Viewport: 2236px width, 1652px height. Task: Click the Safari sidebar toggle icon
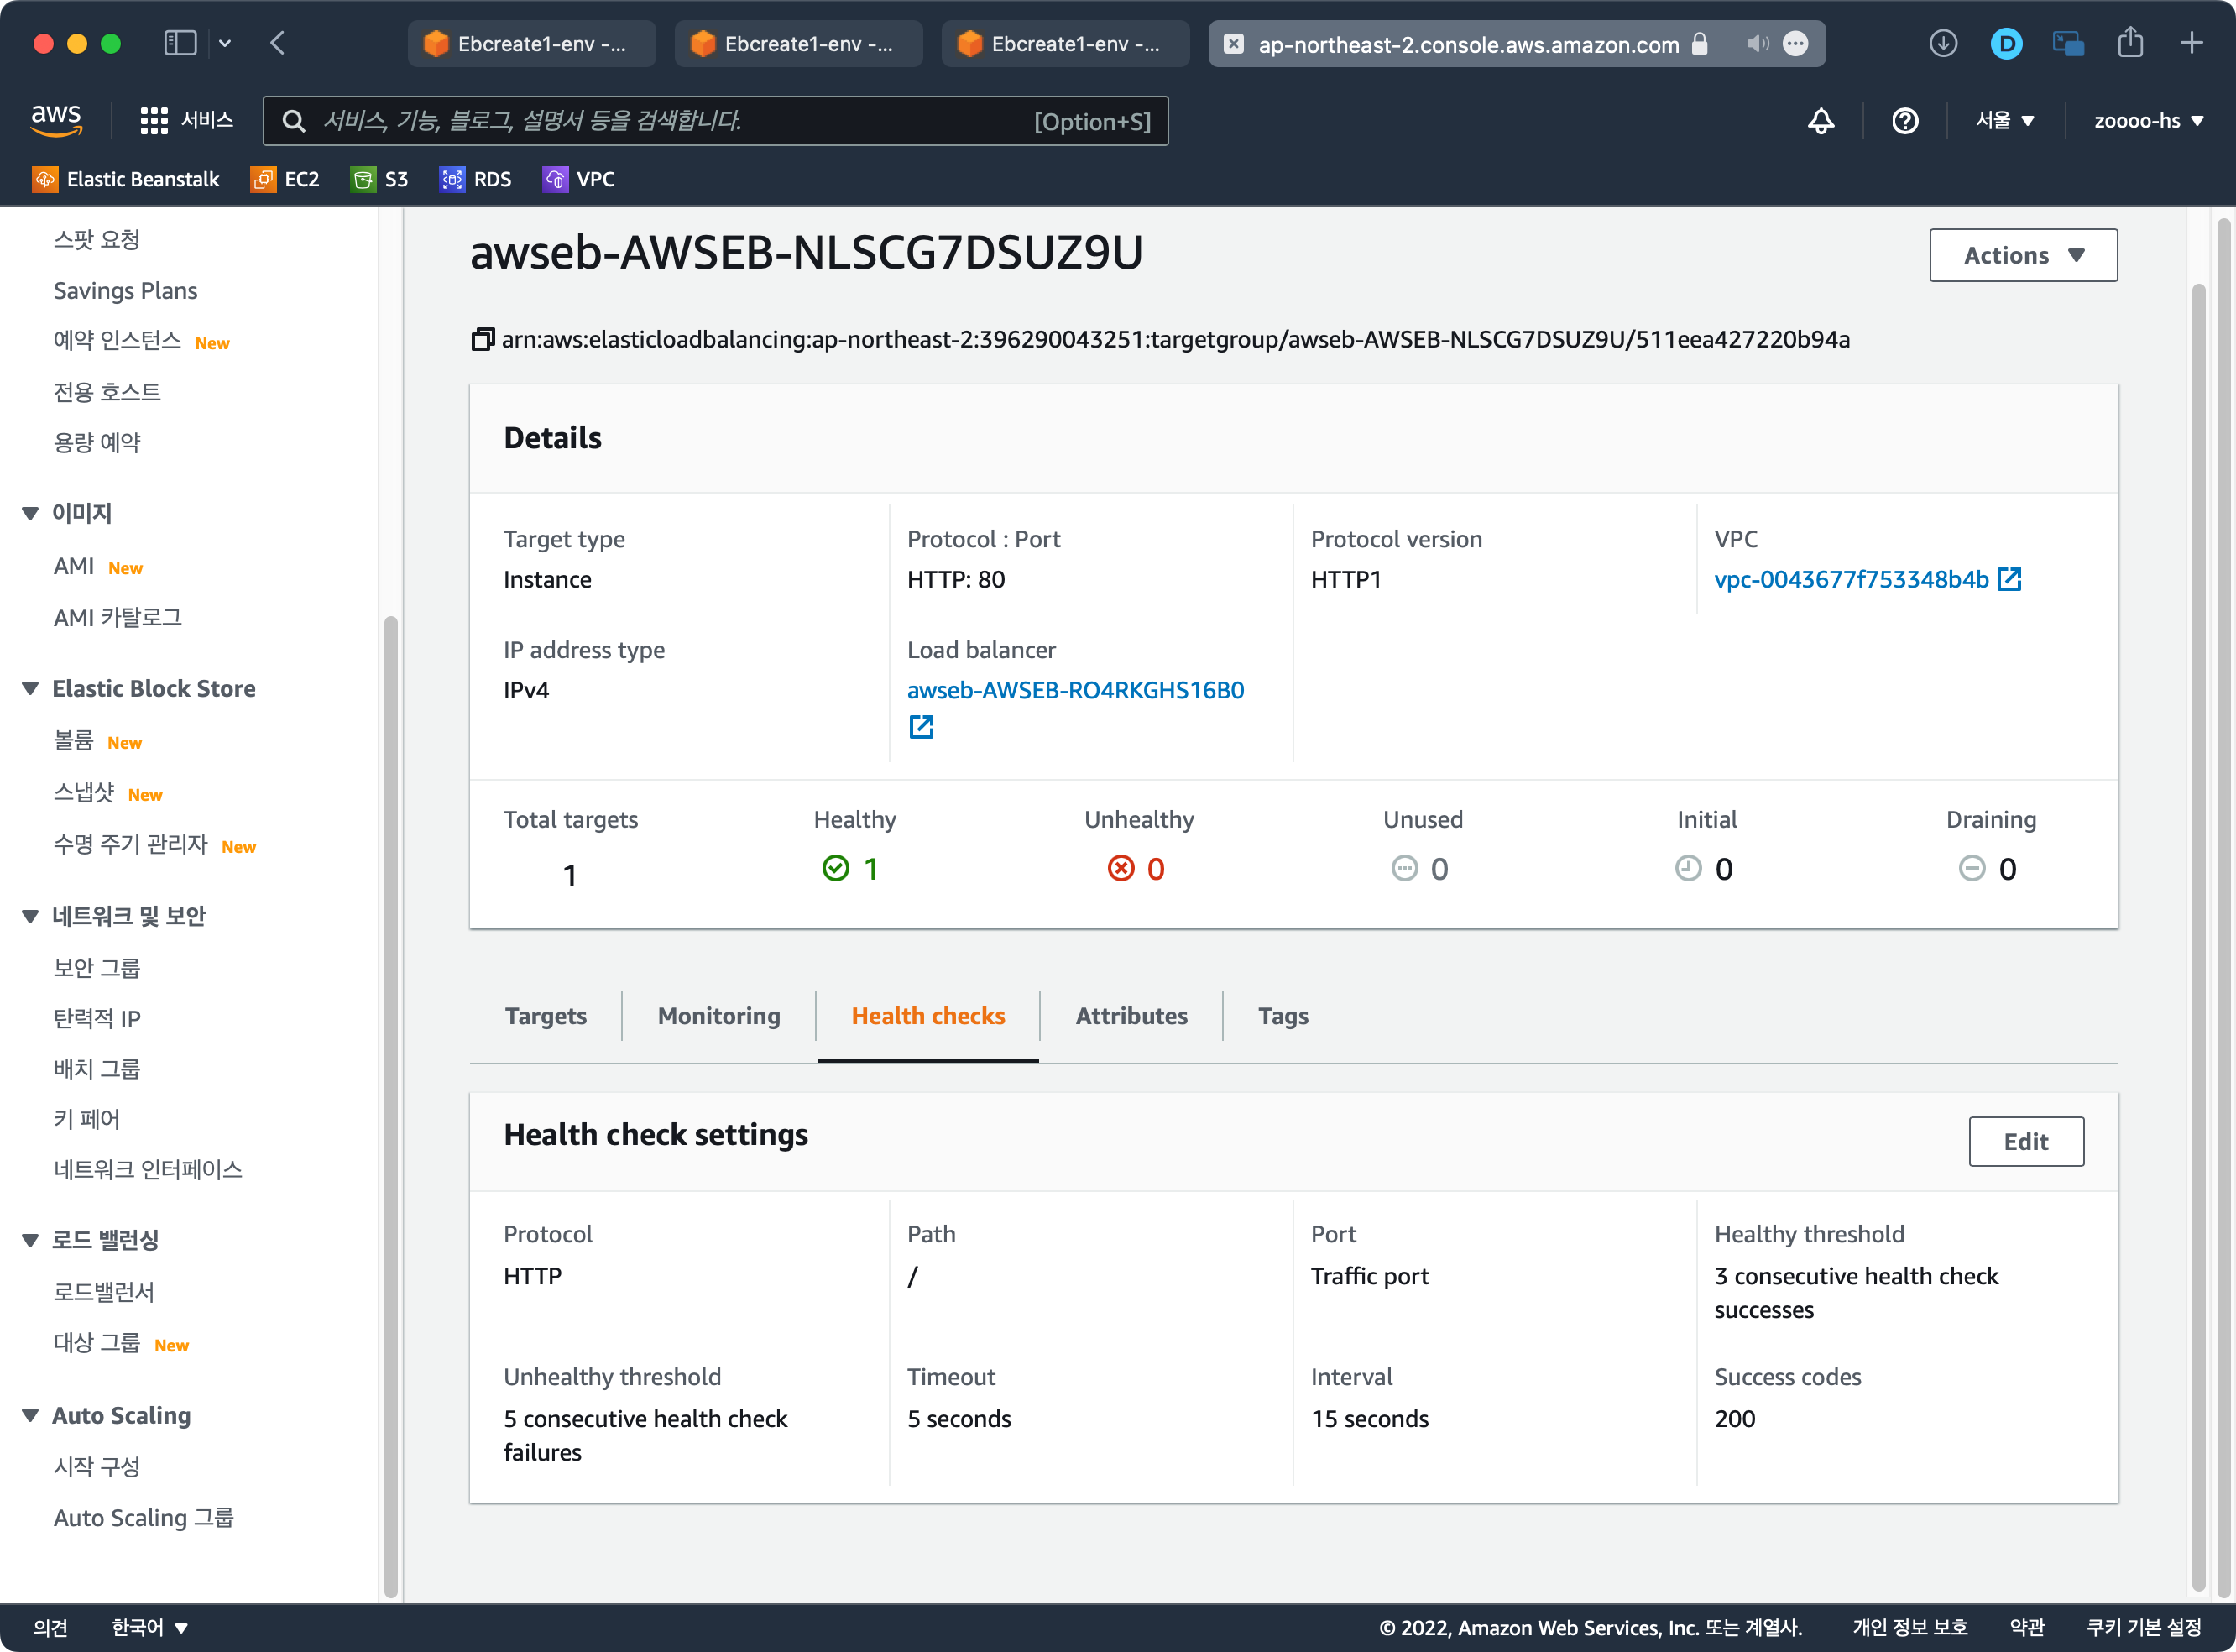coord(180,43)
